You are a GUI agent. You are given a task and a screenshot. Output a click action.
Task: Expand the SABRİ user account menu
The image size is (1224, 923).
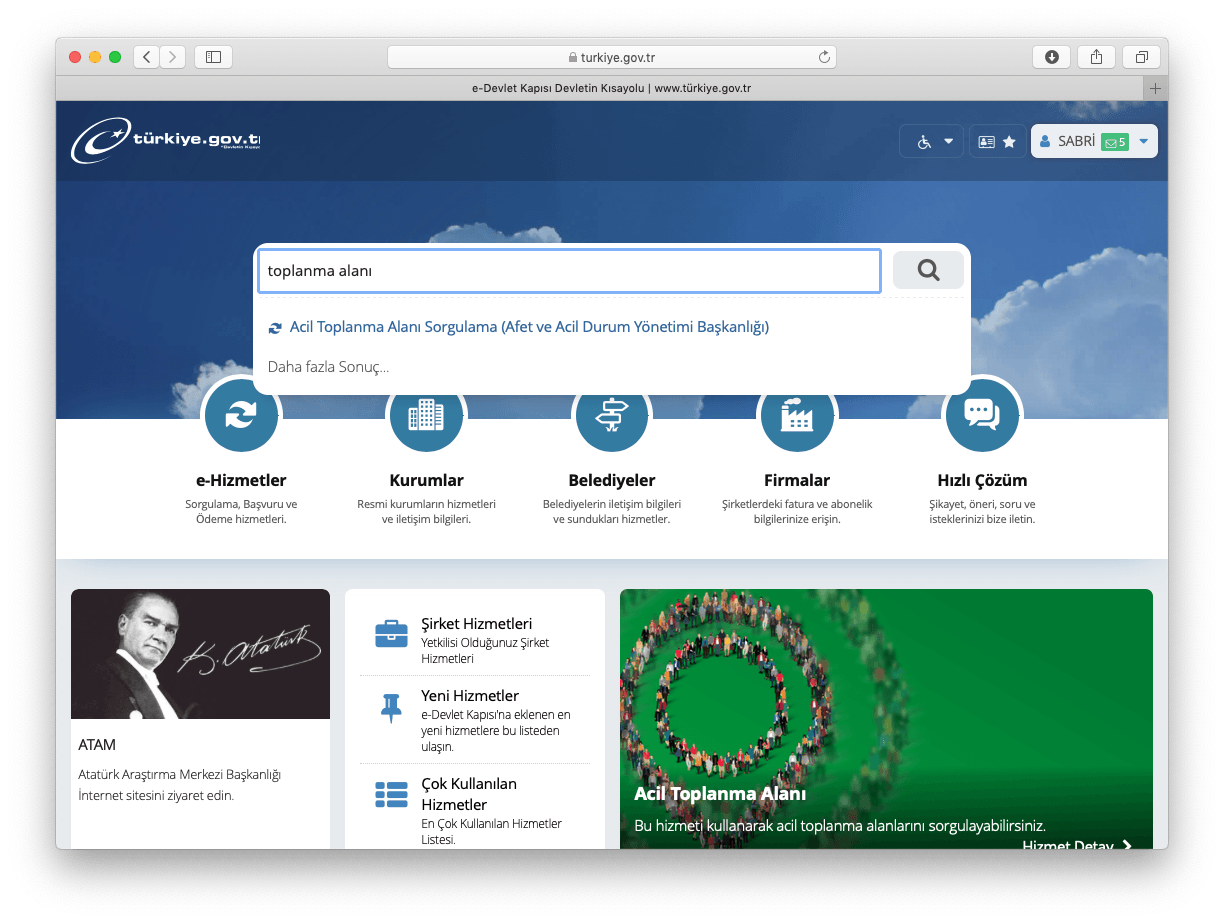click(x=1094, y=142)
